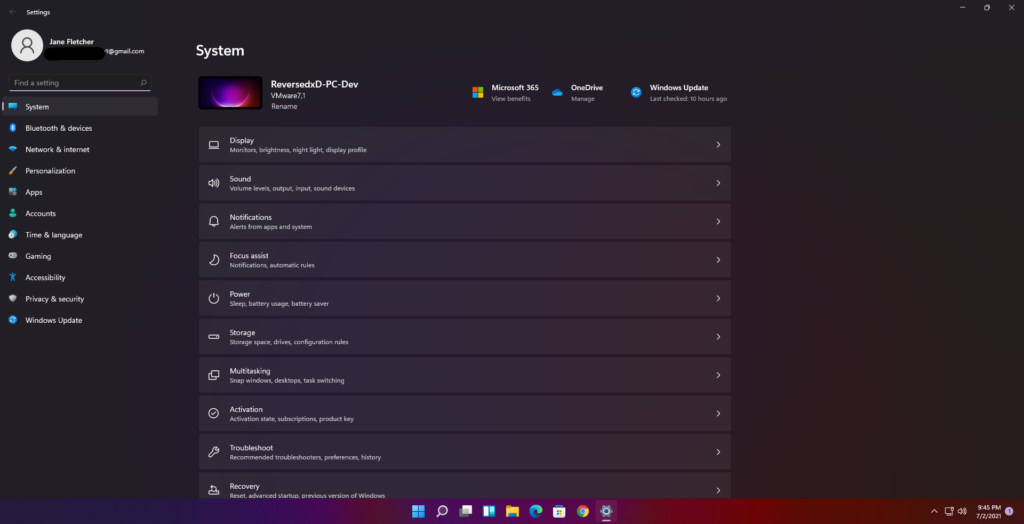Open the Apps settings section
Viewport: 1024px width, 524px height.
(x=80, y=192)
